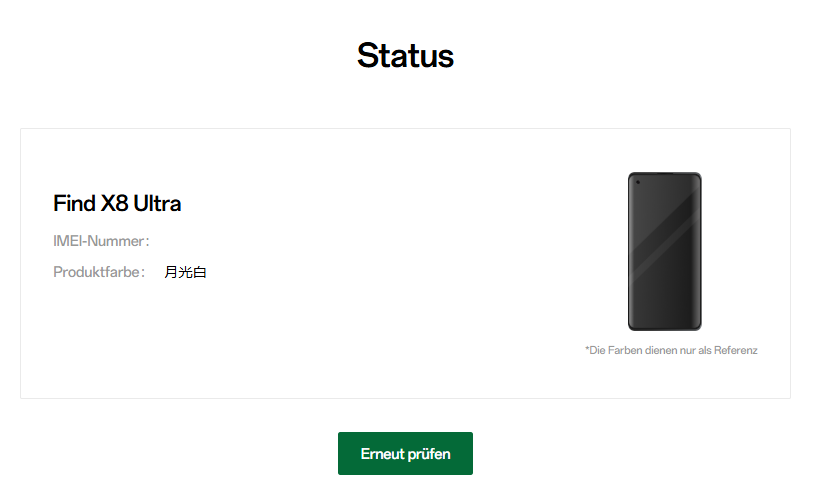Click the Find X8 Ultra product title

click(x=117, y=204)
